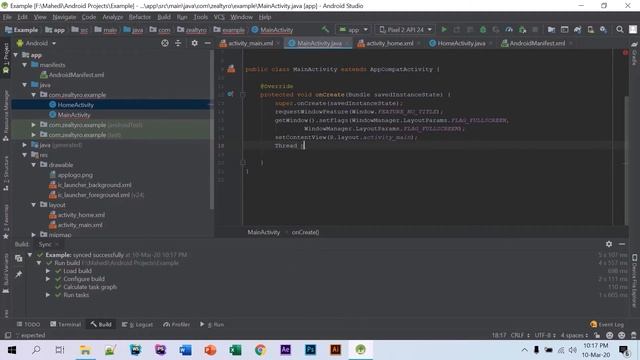Sync project with Gradle files icon
The width and height of the screenshot is (640, 360).
coord(577,29)
